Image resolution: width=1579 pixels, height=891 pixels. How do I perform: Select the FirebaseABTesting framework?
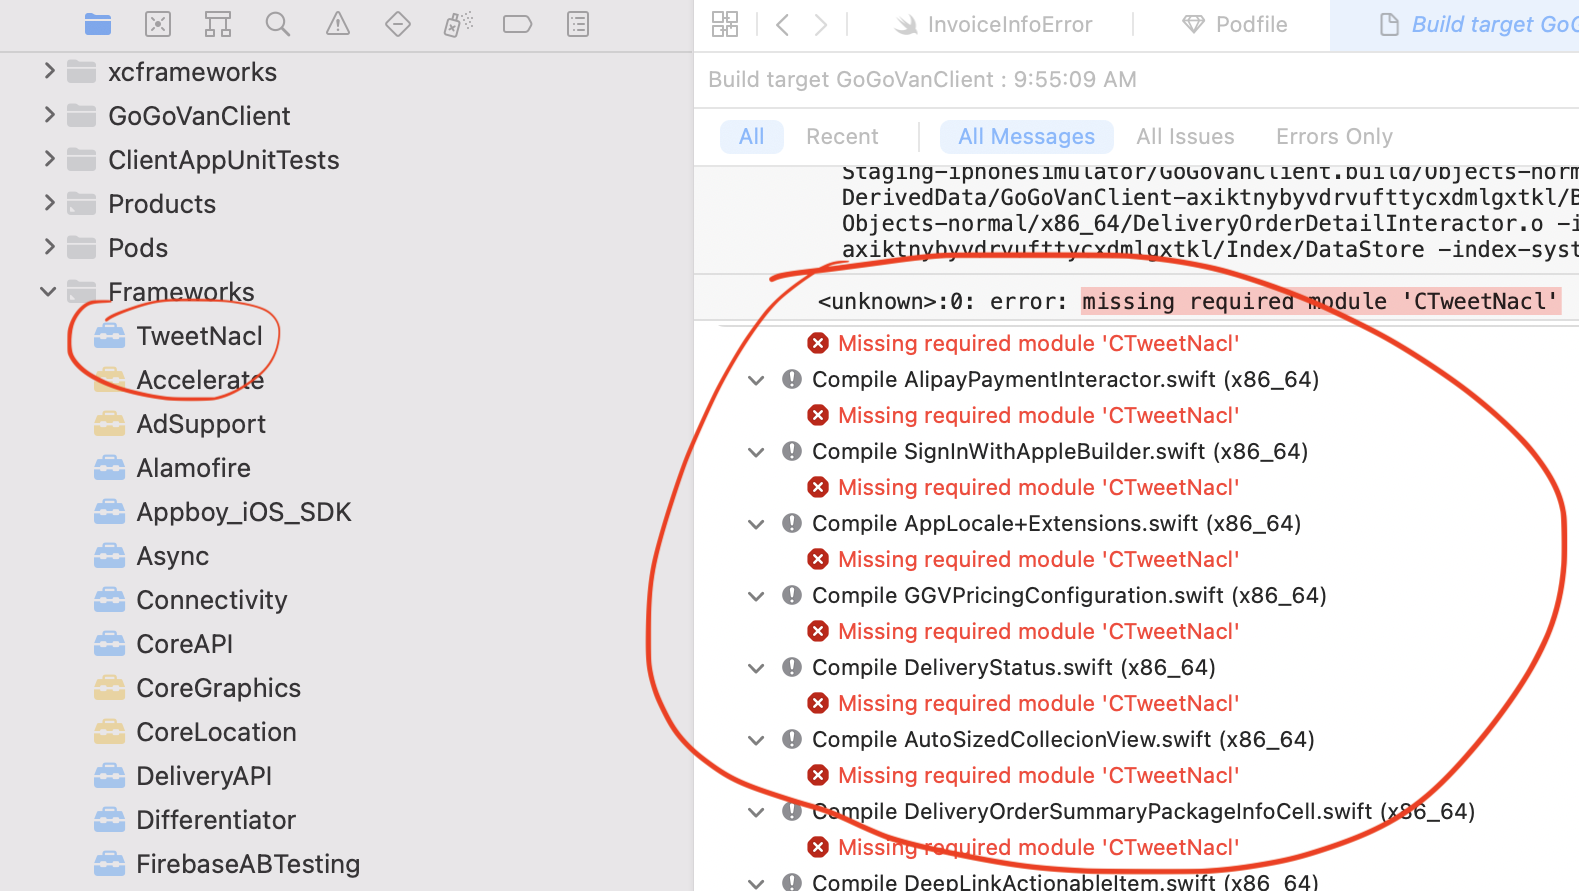tap(248, 864)
